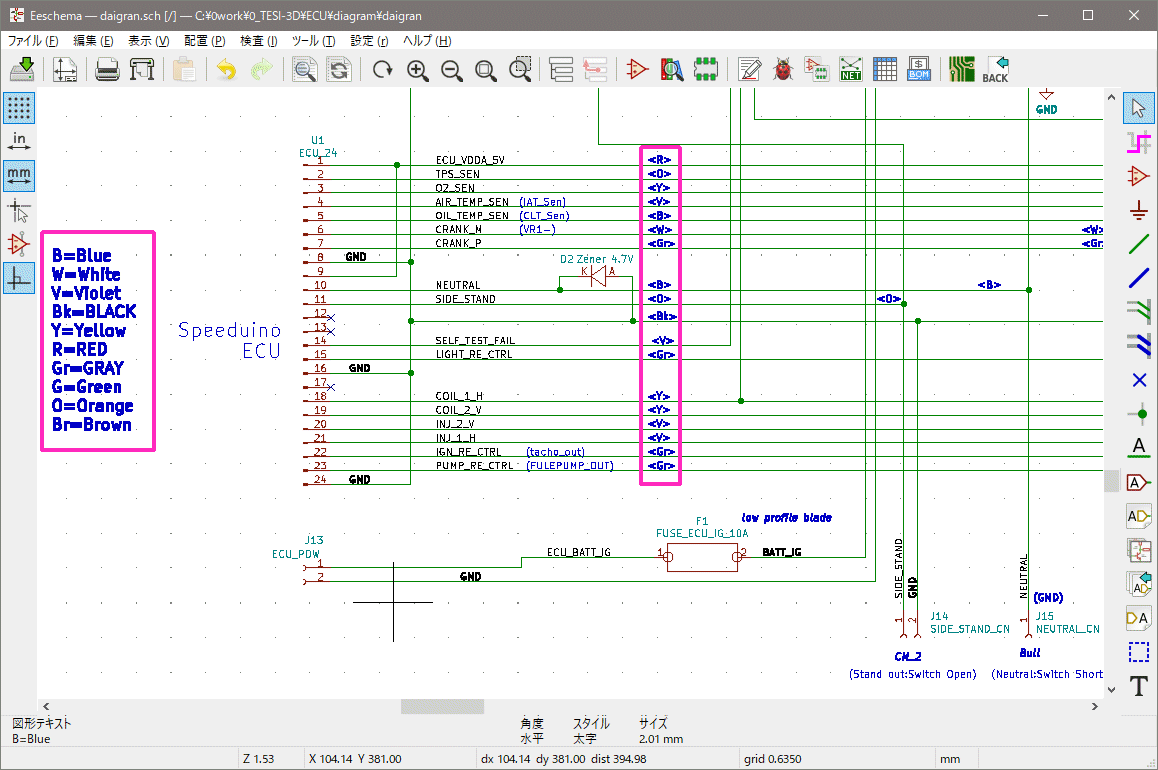This screenshot has height=770, width=1158.
Task: Activate the highlight net tool
Action: tap(1139, 142)
